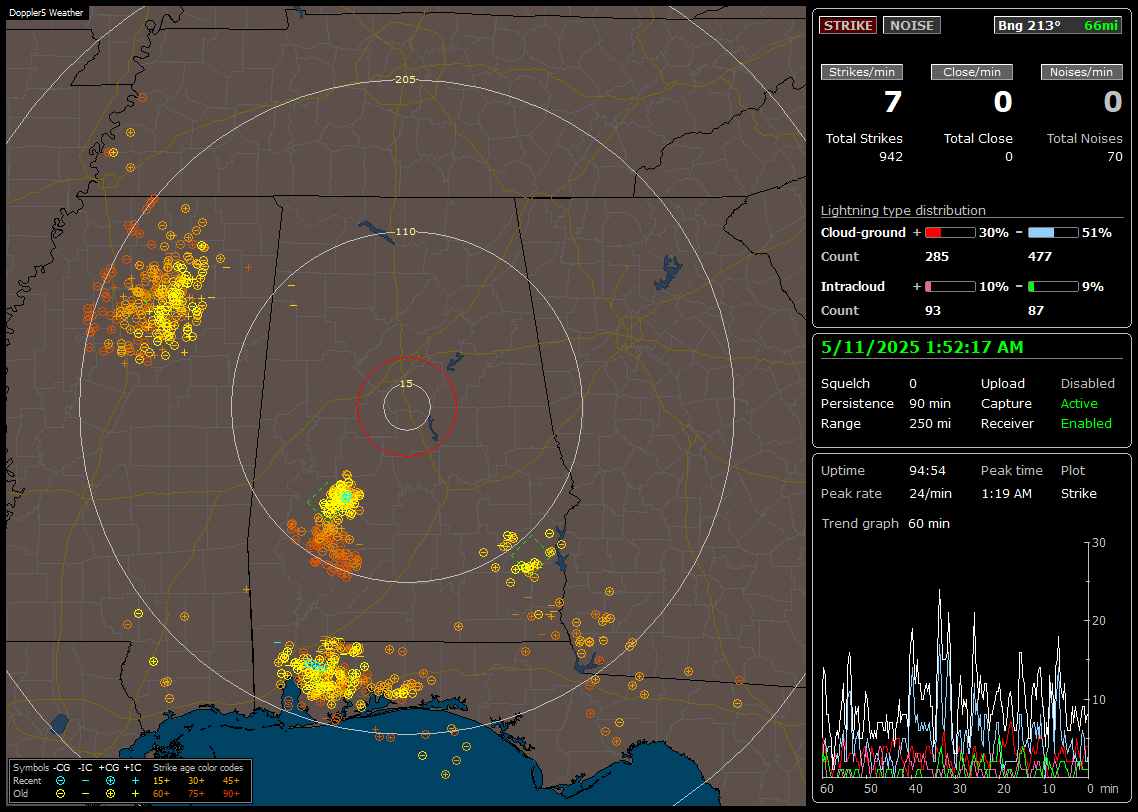1138x812 pixels.
Task: Click the Total Noises value 70
Action: click(1115, 157)
